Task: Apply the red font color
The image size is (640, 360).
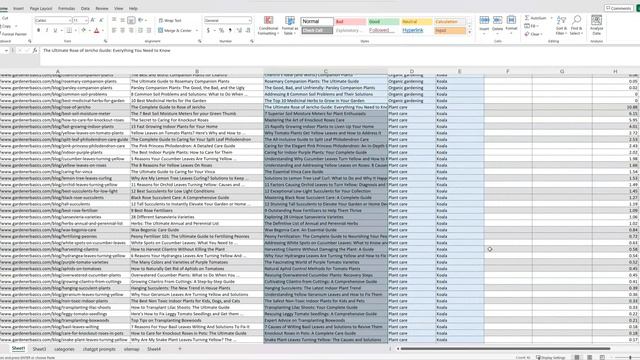Action: point(97,30)
